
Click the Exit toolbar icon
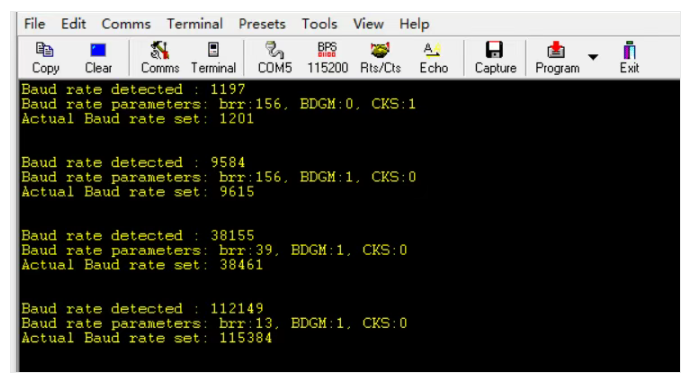click(629, 58)
